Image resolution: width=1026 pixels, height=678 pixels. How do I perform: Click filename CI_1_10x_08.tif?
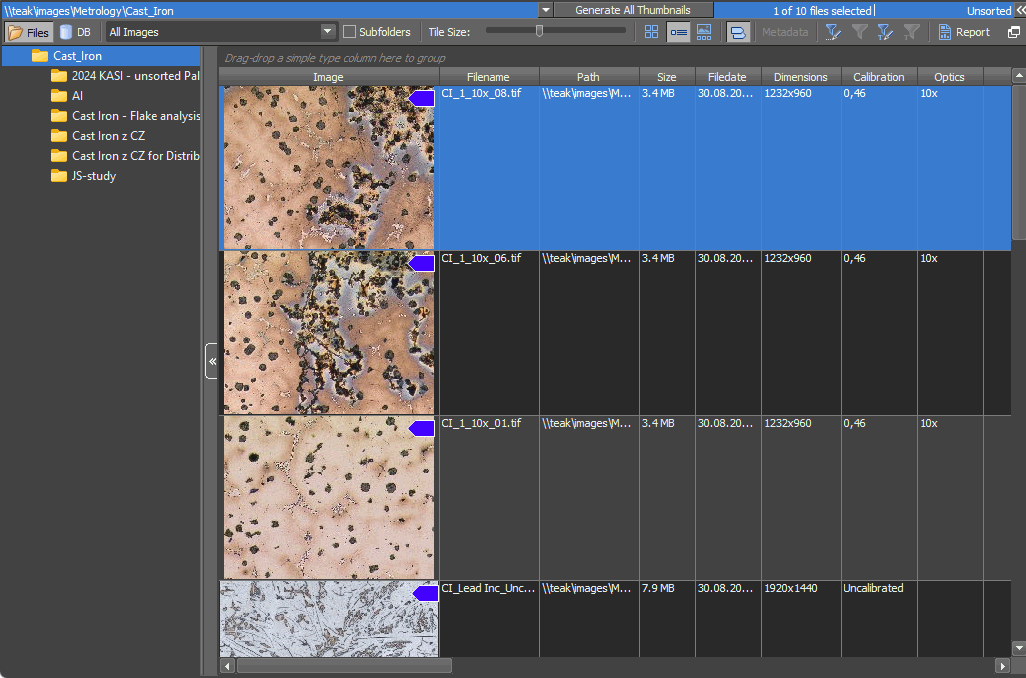[481, 94]
